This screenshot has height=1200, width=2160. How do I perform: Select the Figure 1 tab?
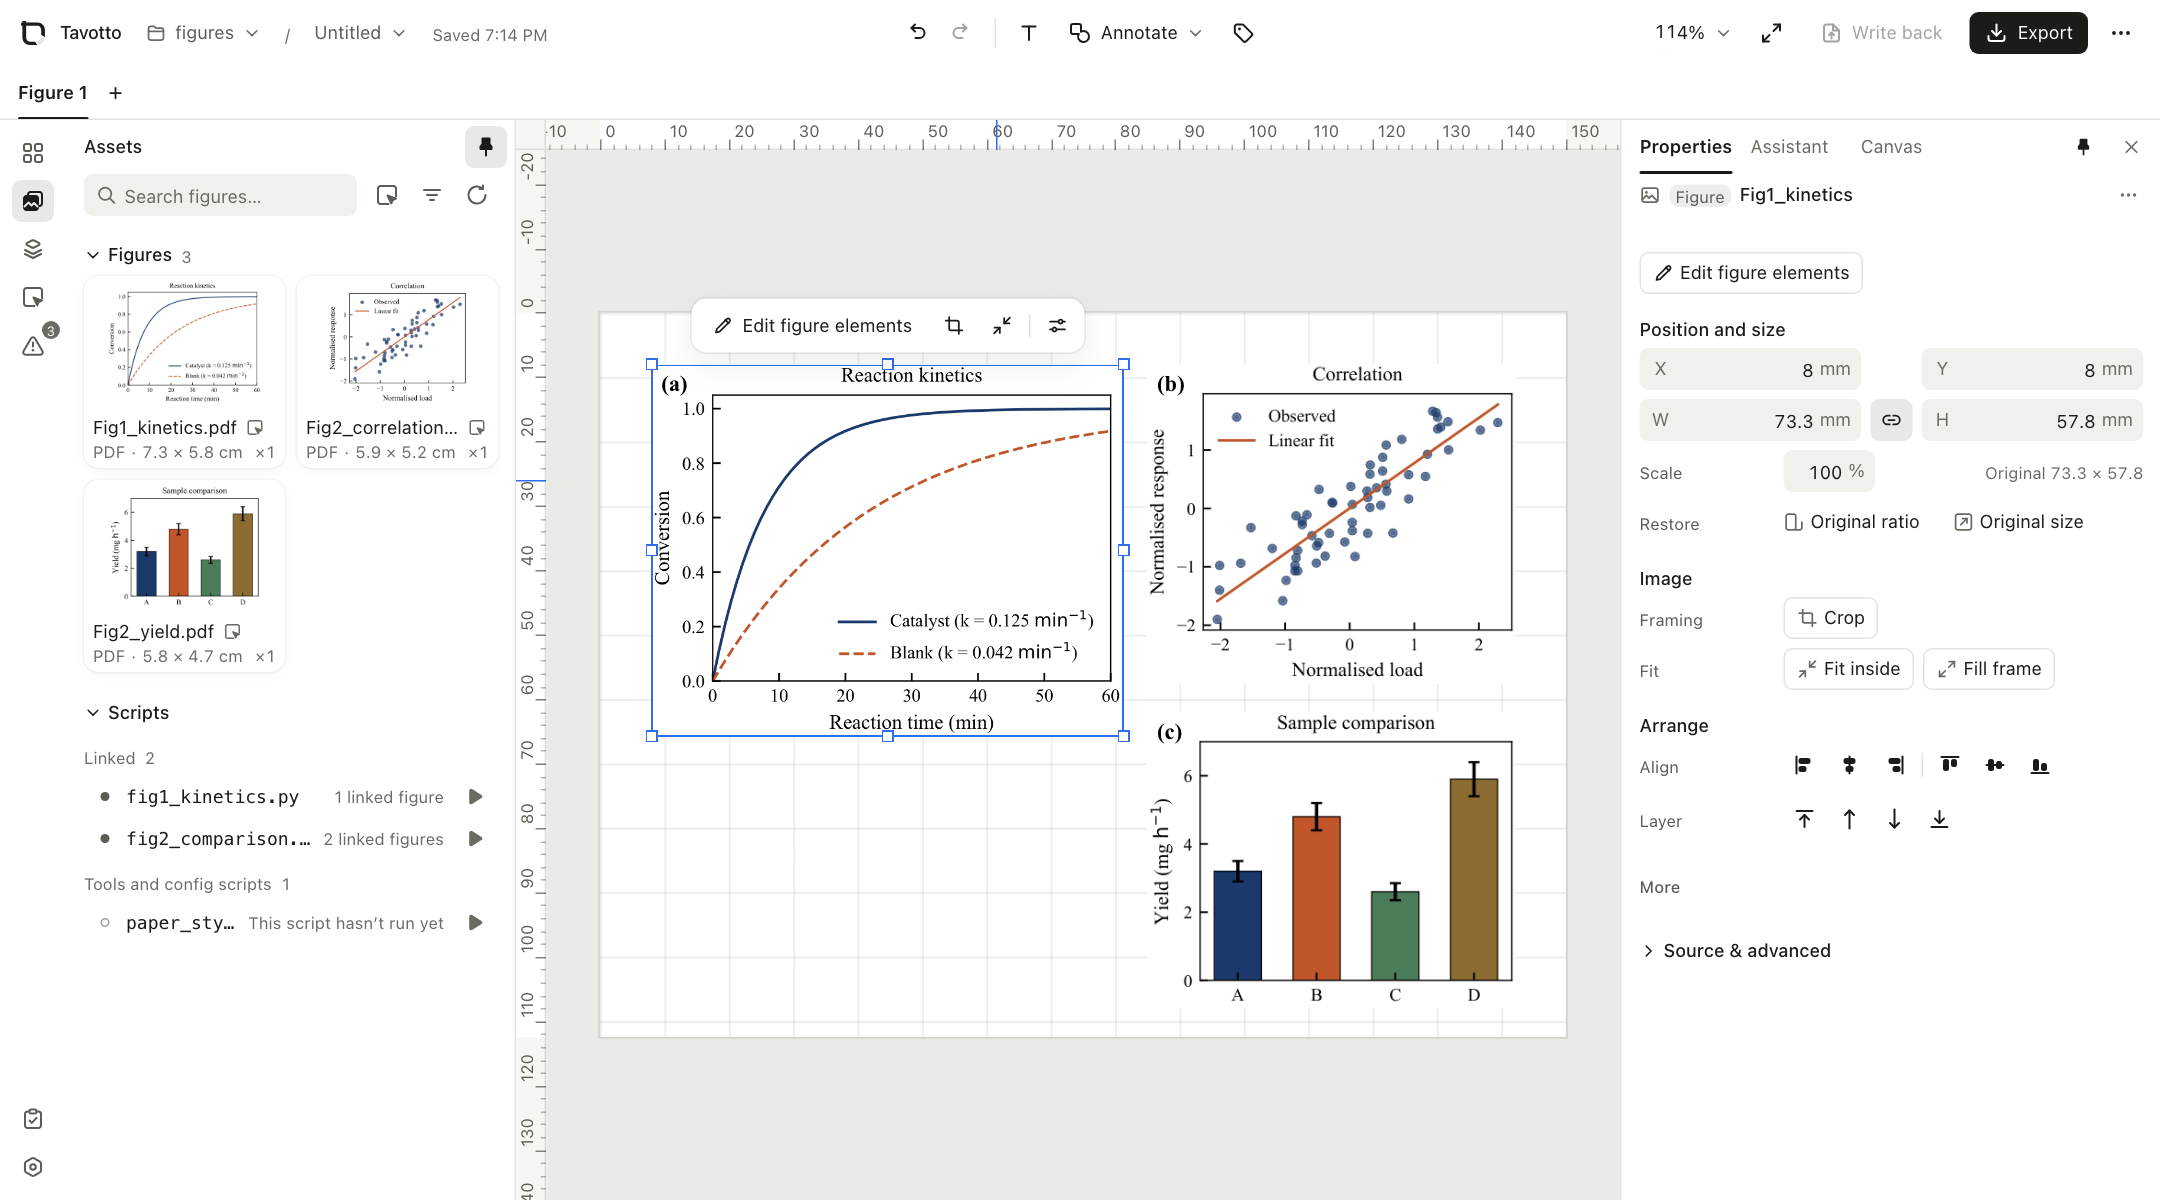point(53,93)
